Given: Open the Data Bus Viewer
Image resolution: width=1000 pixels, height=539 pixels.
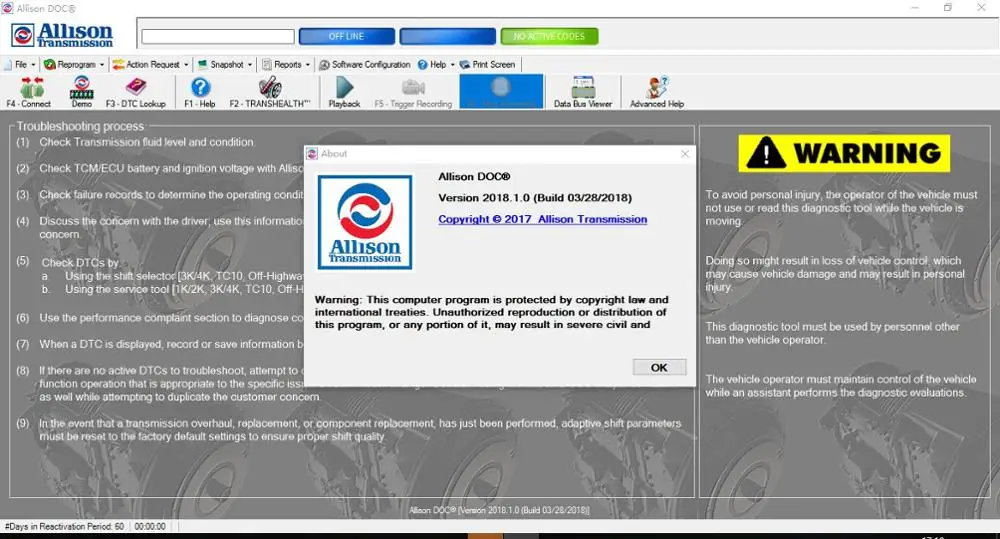Looking at the screenshot, I should 583,92.
